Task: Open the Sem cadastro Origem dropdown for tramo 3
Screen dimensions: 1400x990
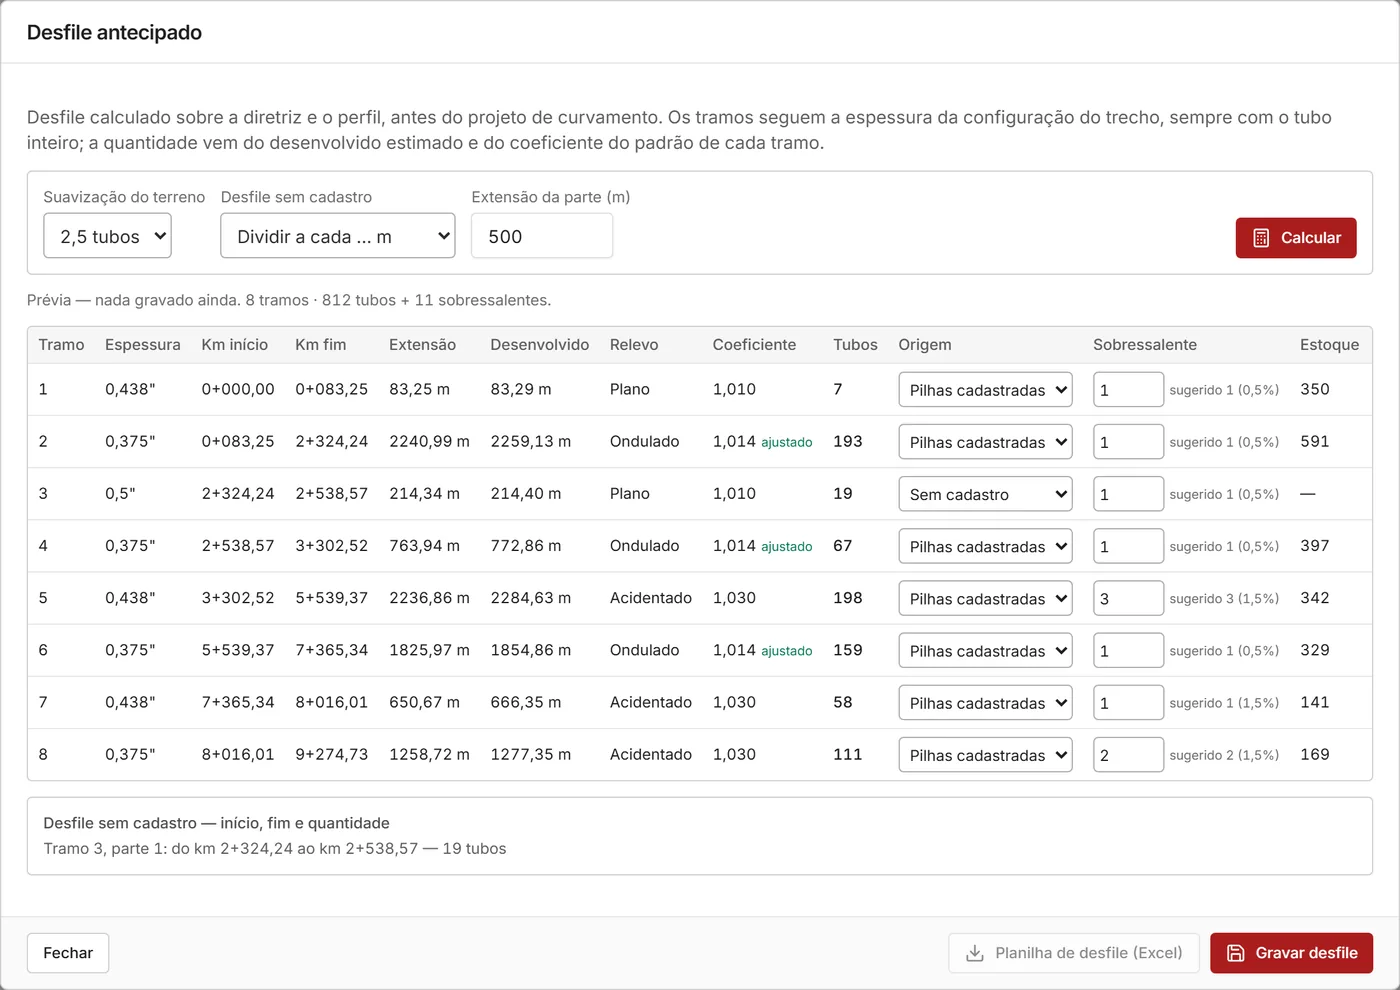Action: tap(985, 494)
